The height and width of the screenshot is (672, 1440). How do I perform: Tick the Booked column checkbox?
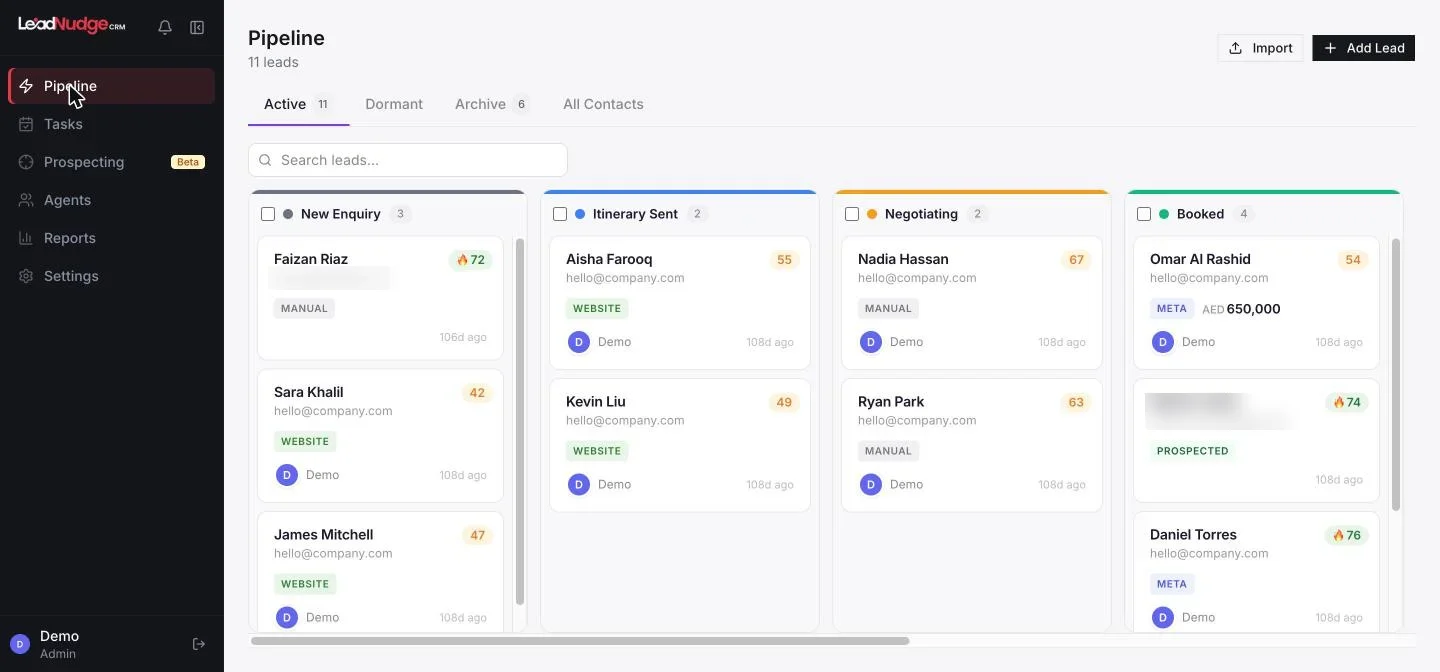coord(1144,214)
